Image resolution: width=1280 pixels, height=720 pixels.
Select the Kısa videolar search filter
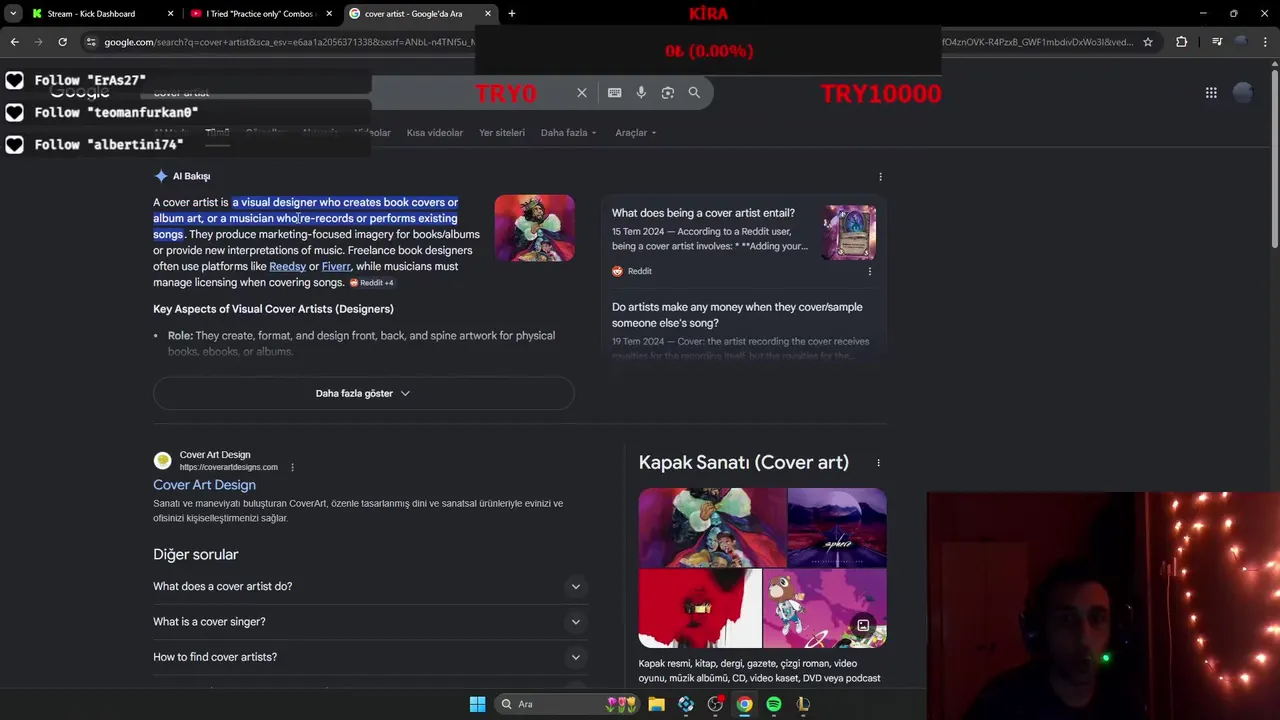point(434,132)
